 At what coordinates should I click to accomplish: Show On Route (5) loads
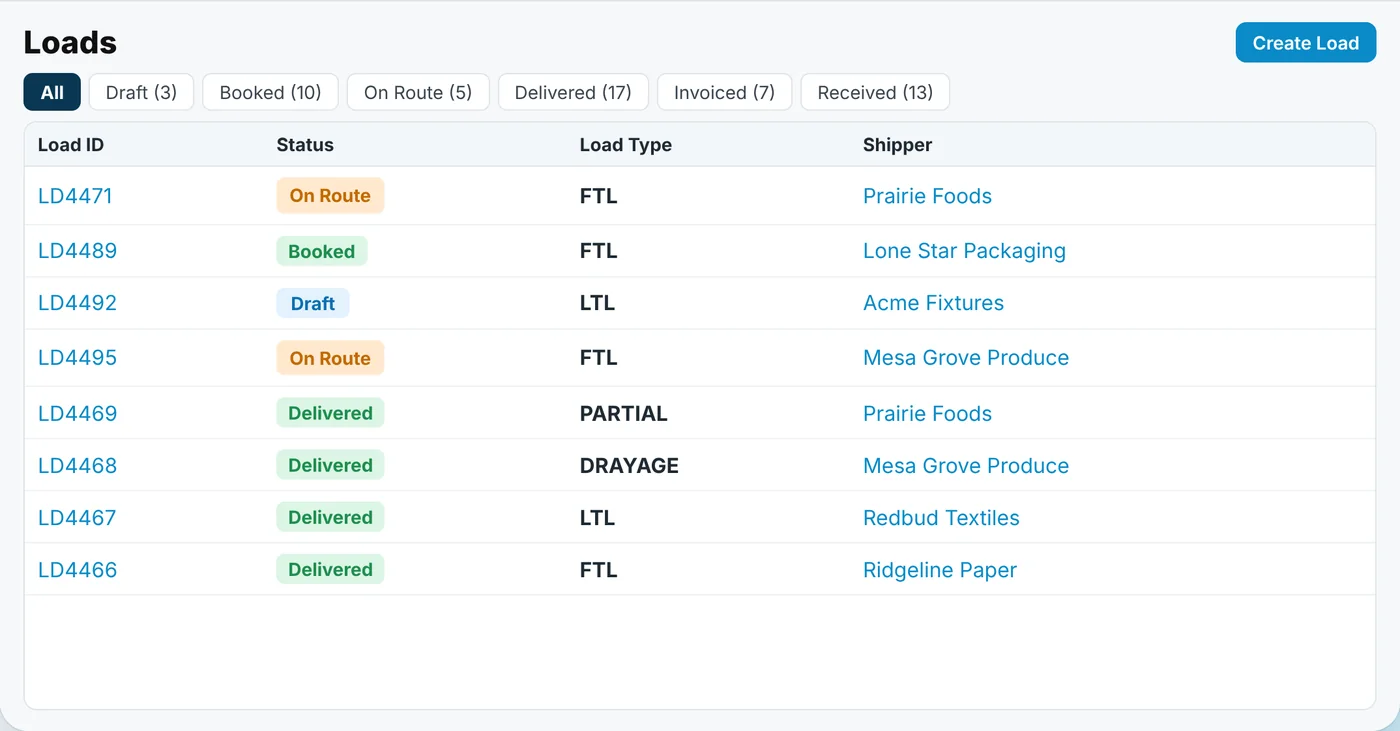418,92
